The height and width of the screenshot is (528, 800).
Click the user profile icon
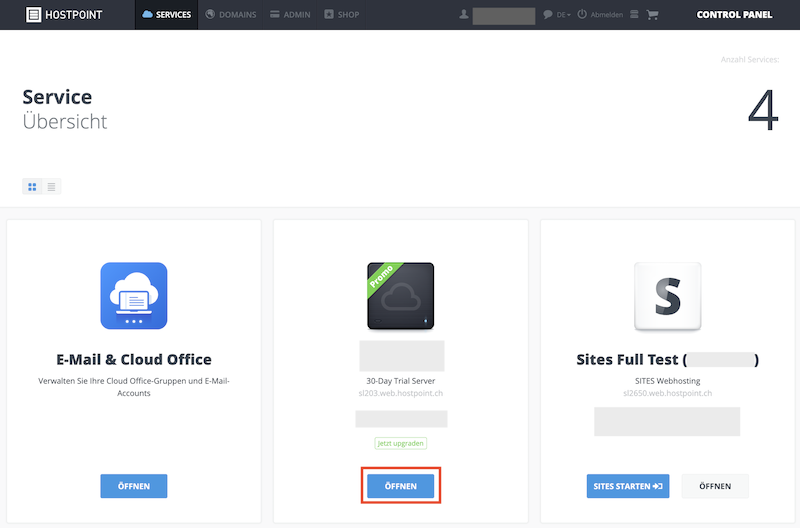coord(463,14)
